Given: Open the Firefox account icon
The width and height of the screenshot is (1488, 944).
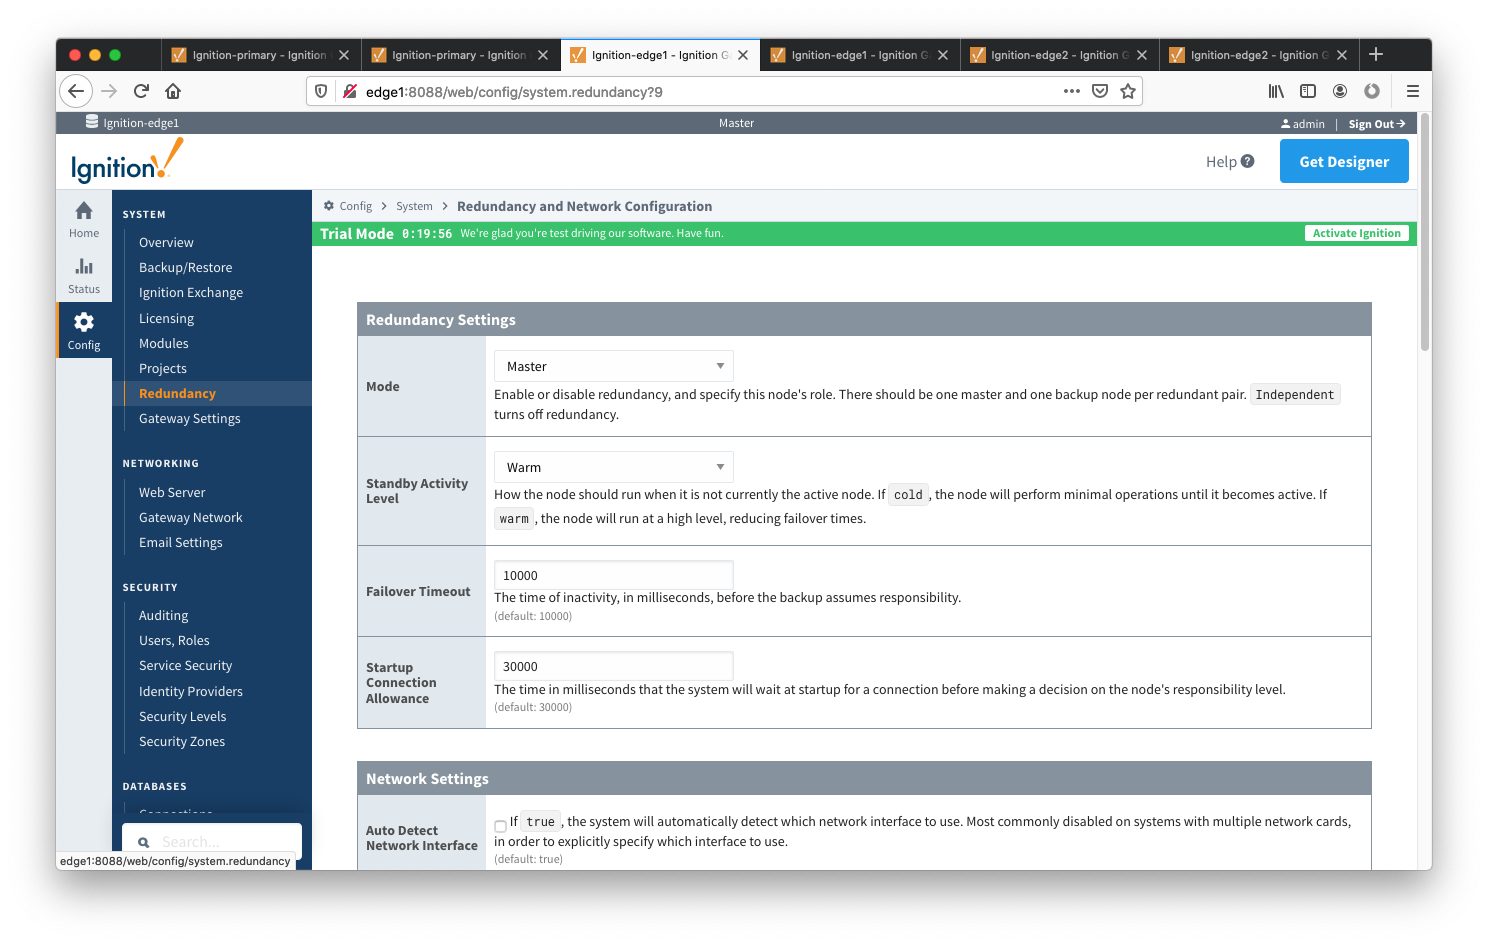Looking at the screenshot, I should pyautogui.click(x=1340, y=91).
